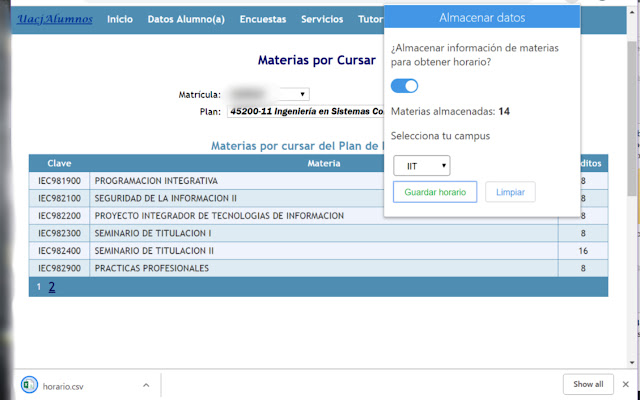Select clave IEC982200
This screenshot has width=640, height=400.
(59, 216)
